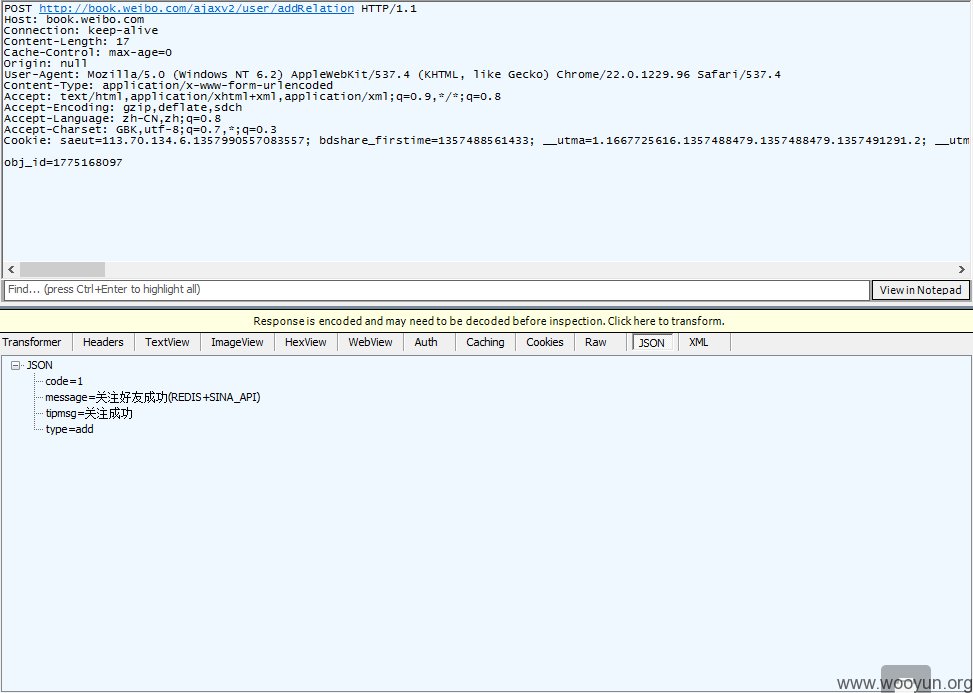The image size is (973, 693).
Task: Click the Accept-Language header line
Action: coord(112,118)
